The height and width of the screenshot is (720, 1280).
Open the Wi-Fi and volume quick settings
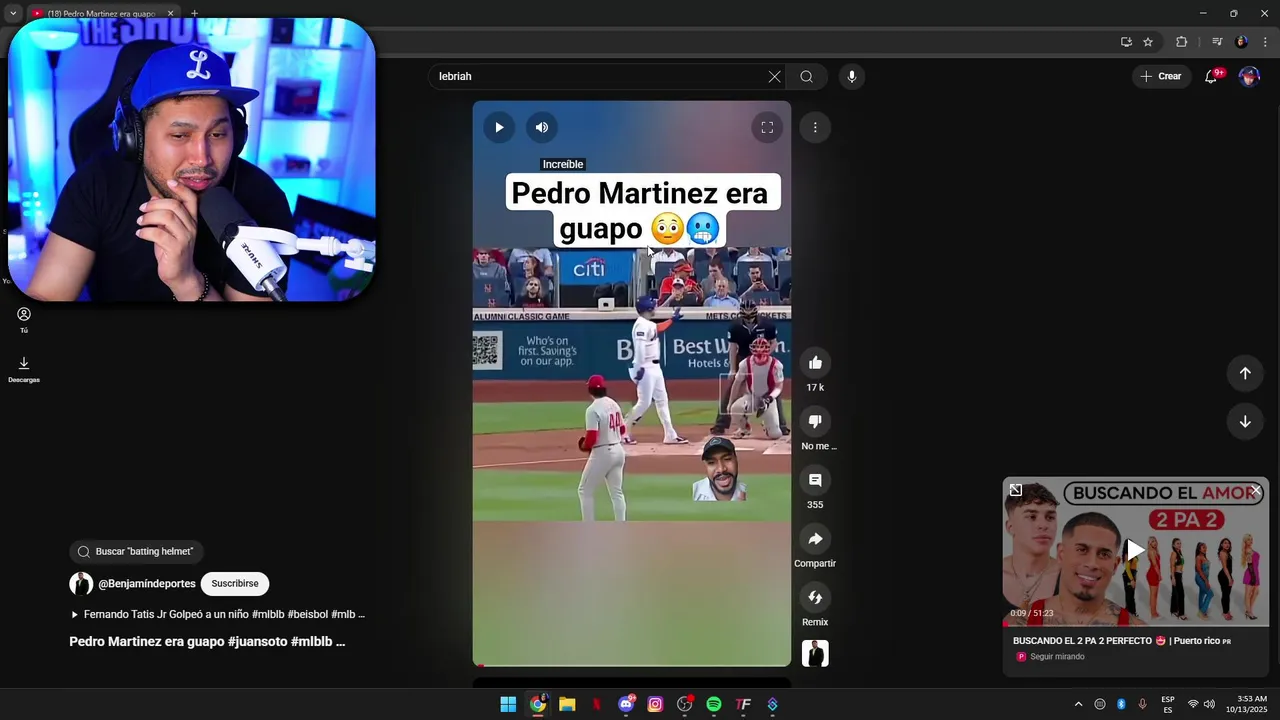pyautogui.click(x=1201, y=704)
